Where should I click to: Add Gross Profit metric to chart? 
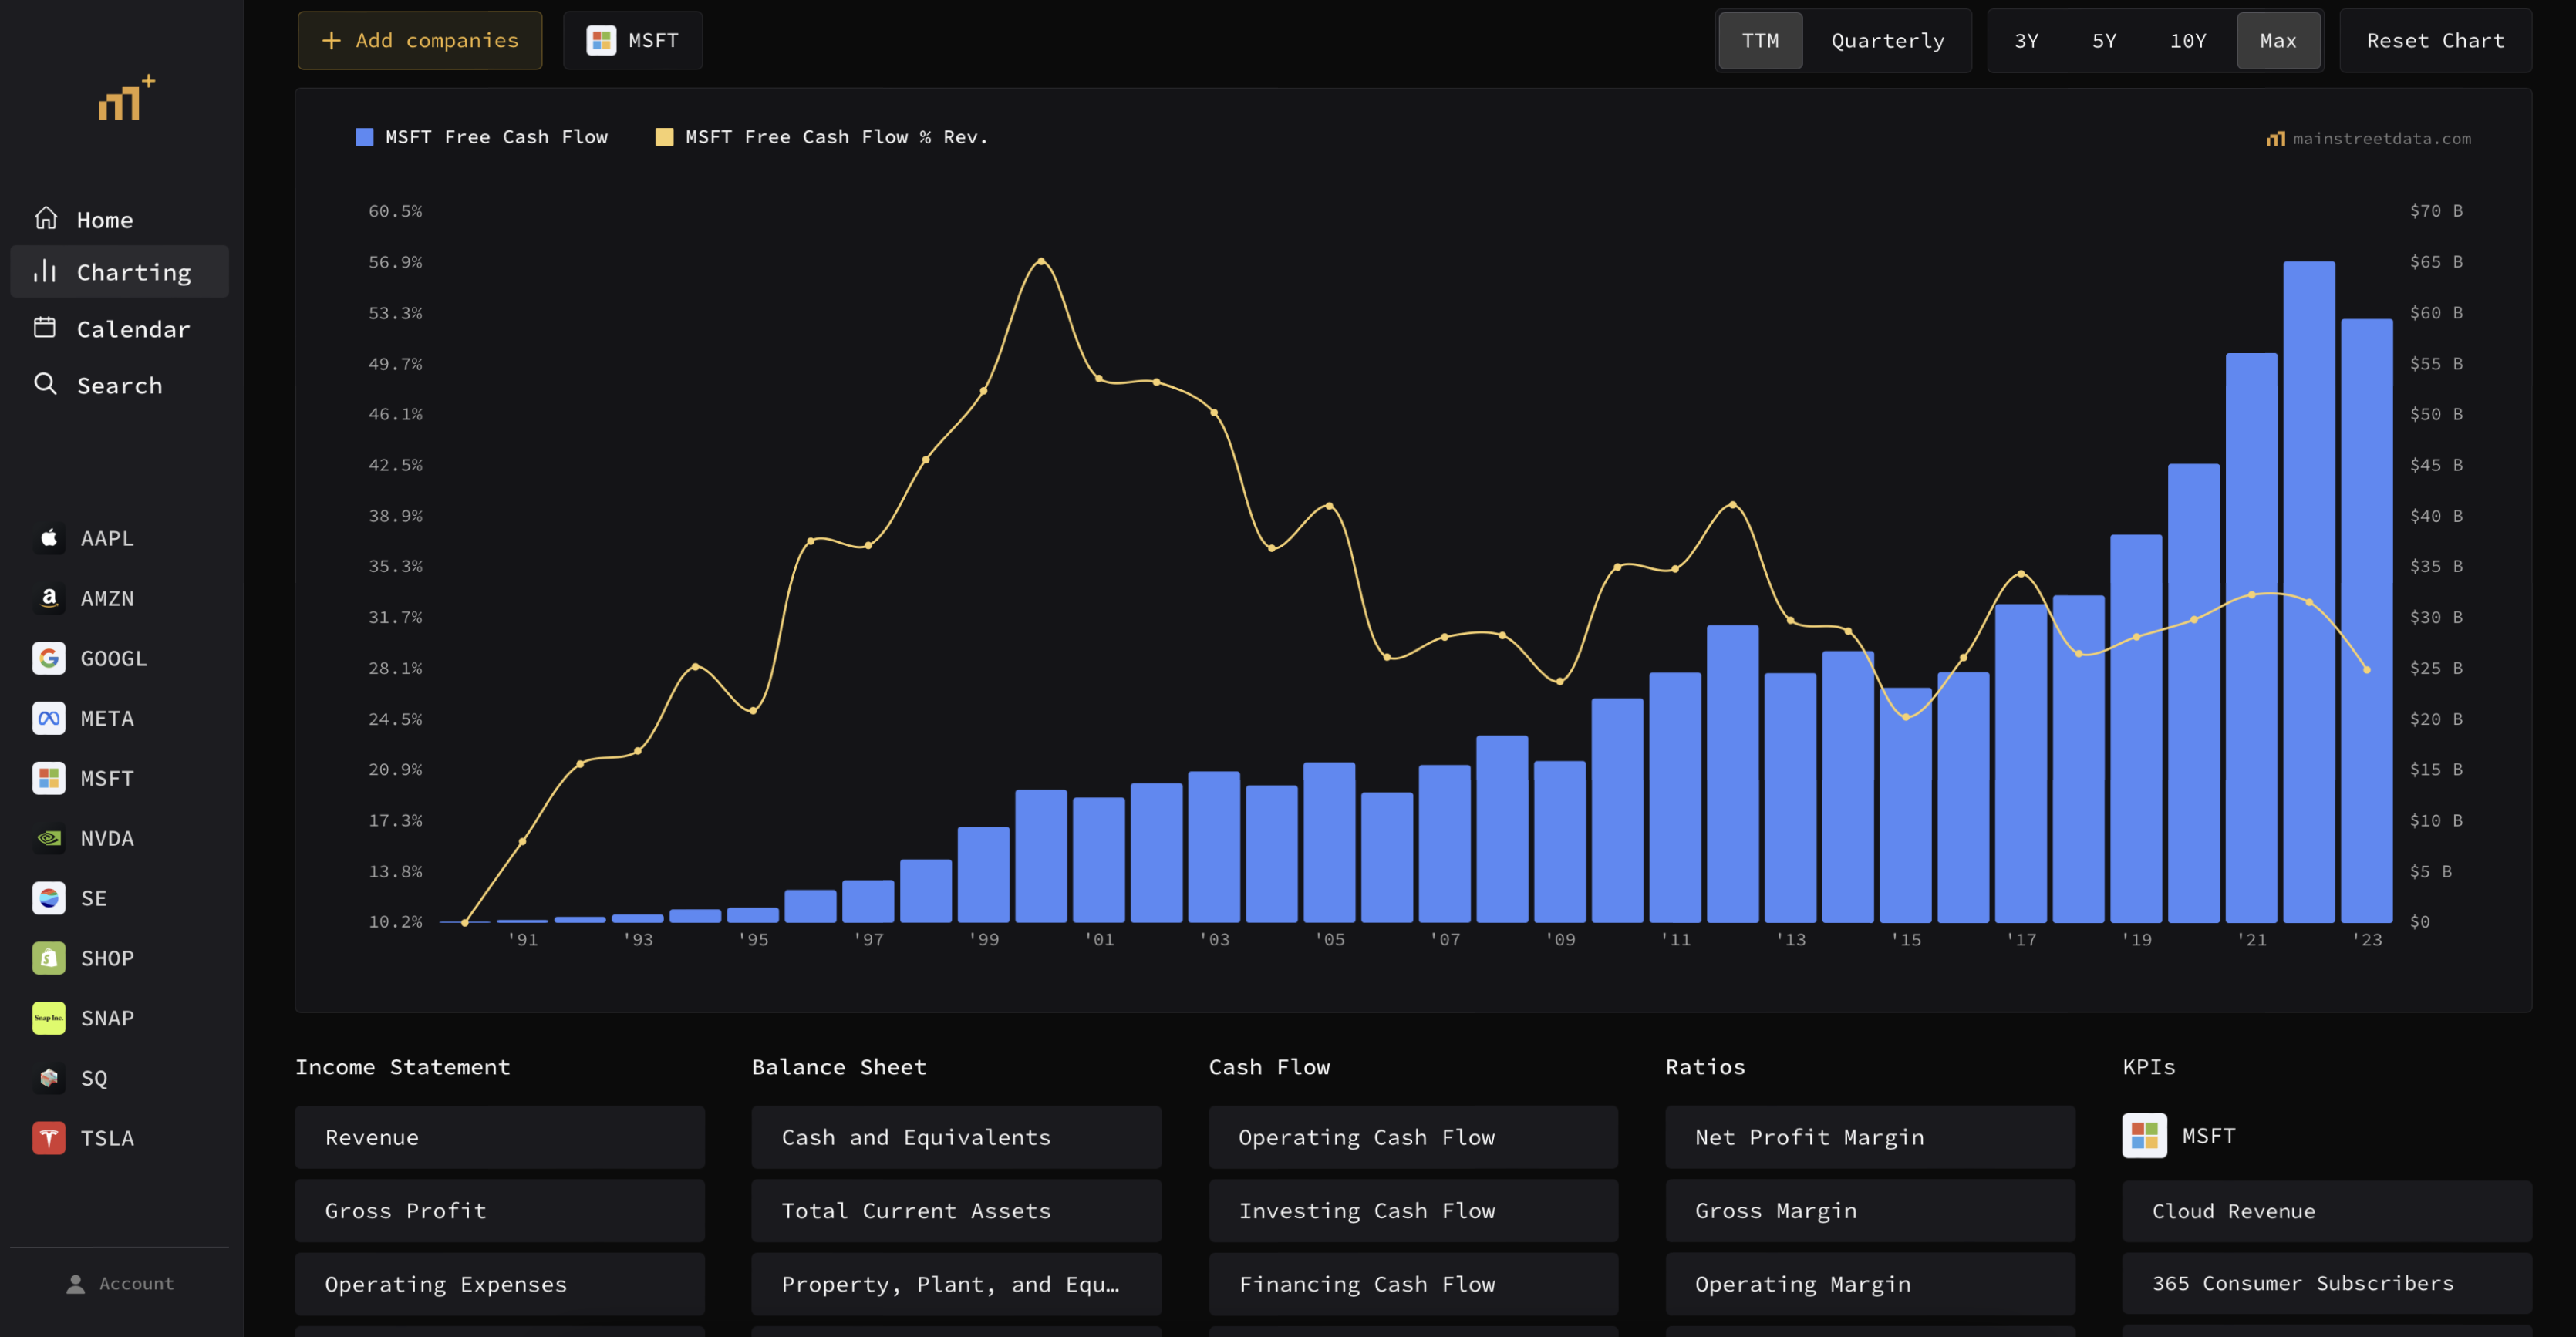pyautogui.click(x=499, y=1211)
